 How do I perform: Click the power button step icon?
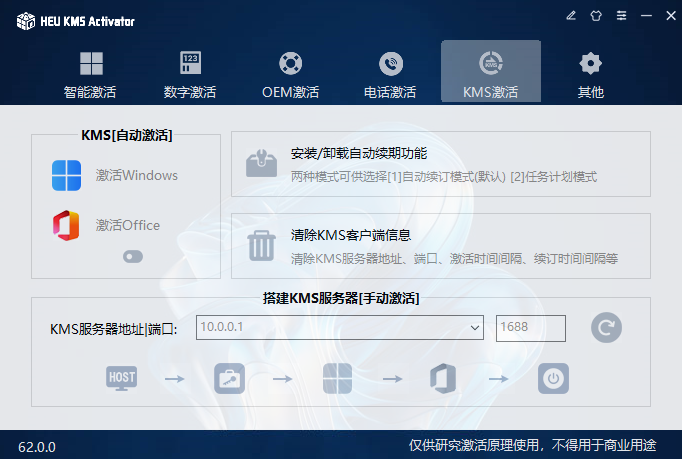(553, 379)
